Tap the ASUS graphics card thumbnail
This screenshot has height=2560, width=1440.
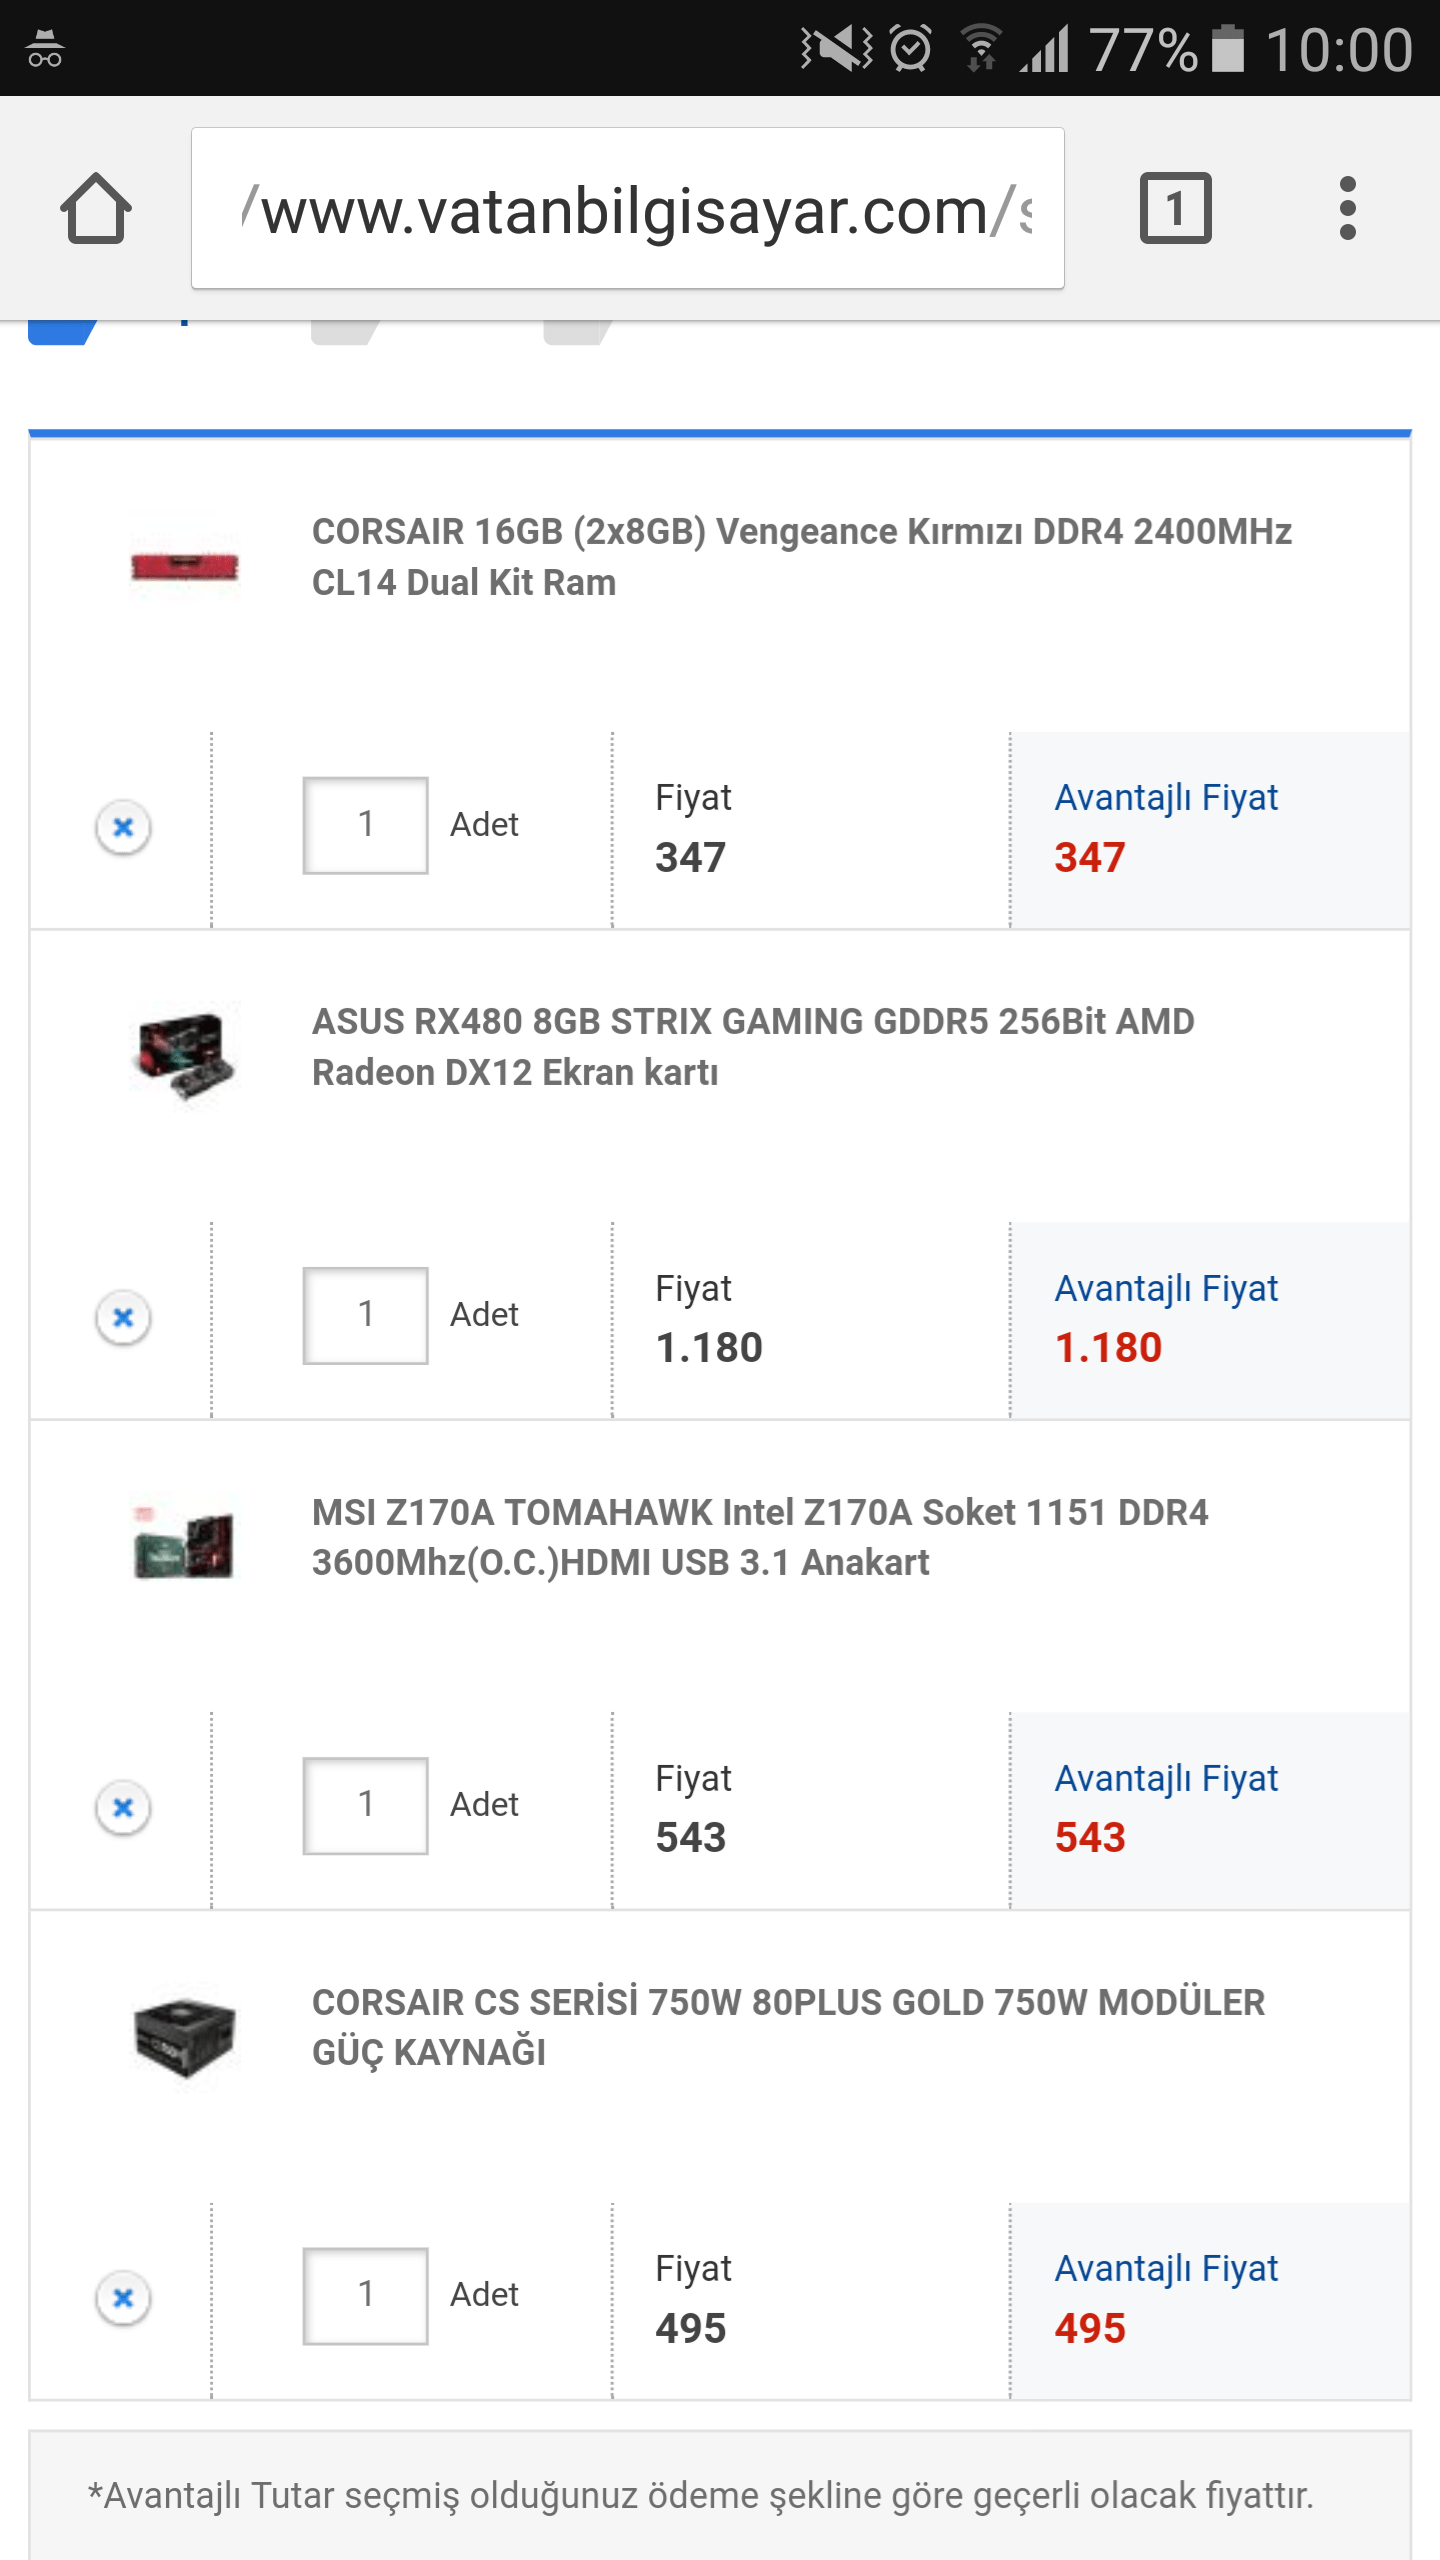185,1055
